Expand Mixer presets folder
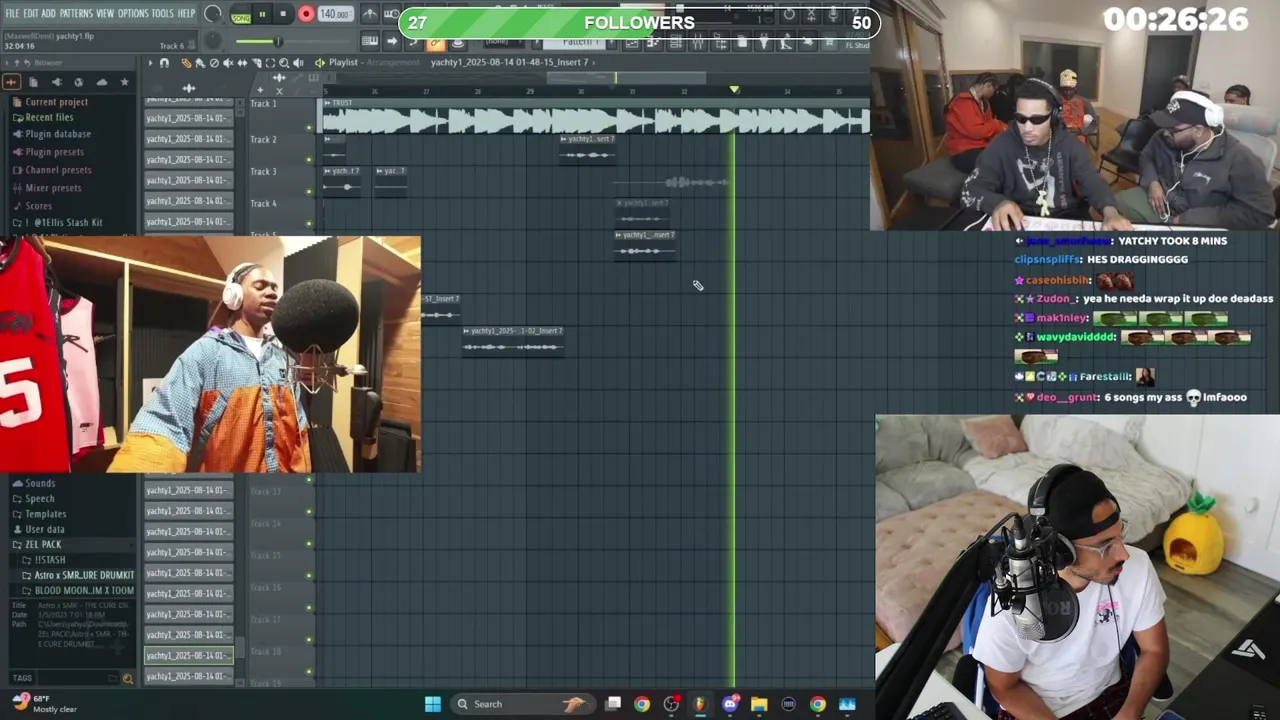 click(x=53, y=188)
